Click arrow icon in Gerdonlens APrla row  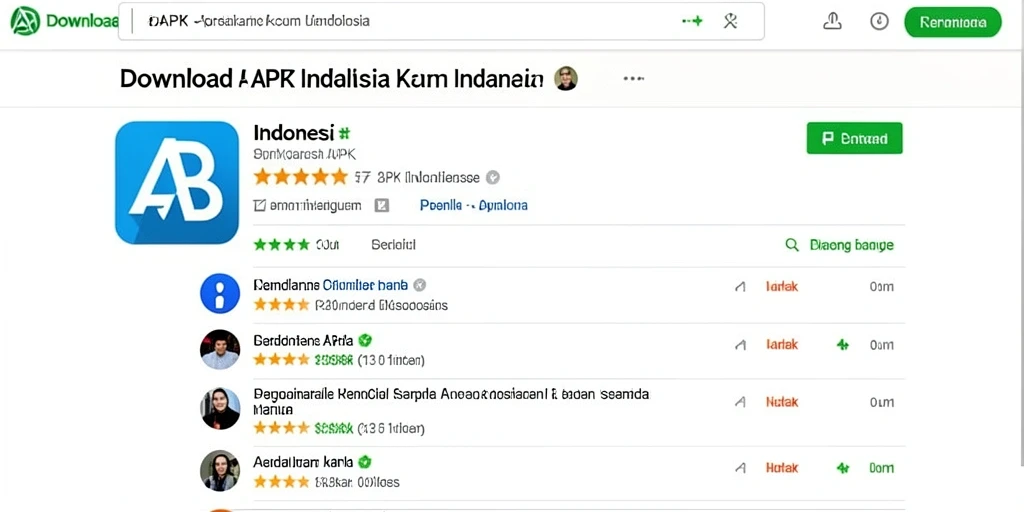740,344
